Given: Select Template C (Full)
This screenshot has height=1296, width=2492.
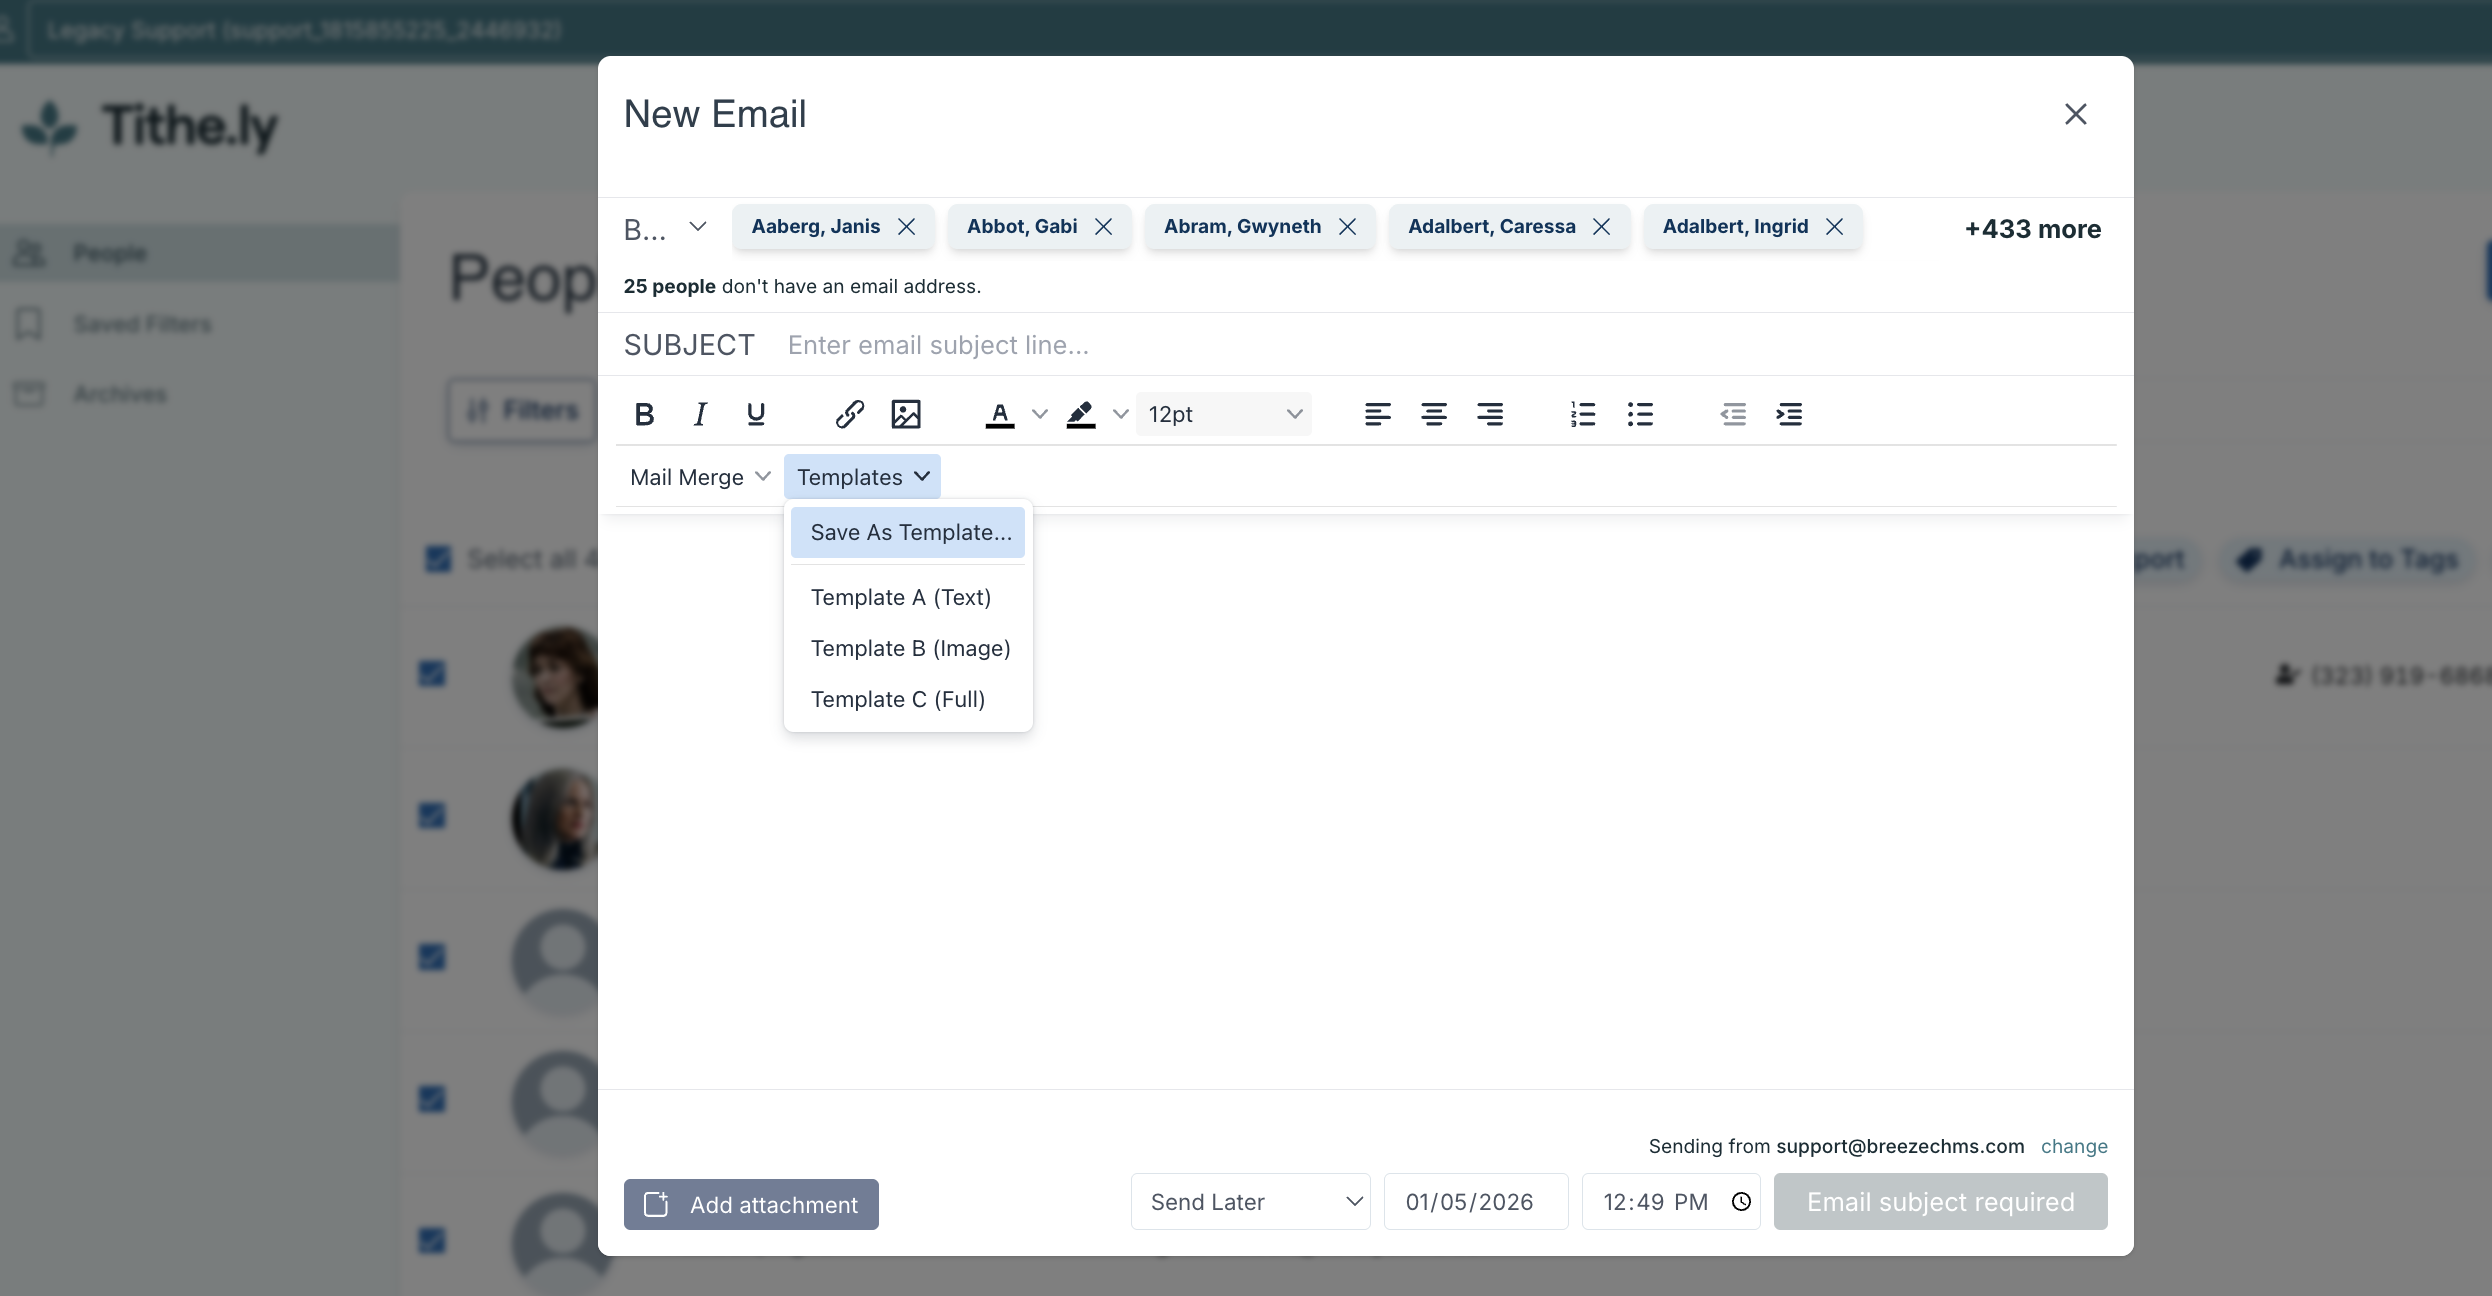Looking at the screenshot, I should 908,699.
